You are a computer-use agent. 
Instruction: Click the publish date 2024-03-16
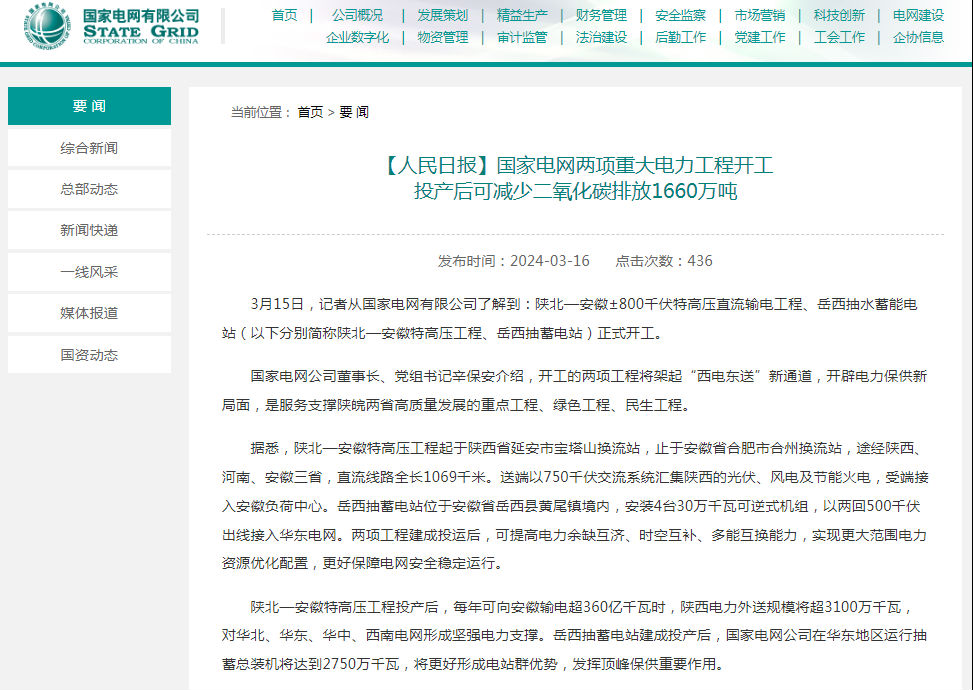tap(550, 261)
